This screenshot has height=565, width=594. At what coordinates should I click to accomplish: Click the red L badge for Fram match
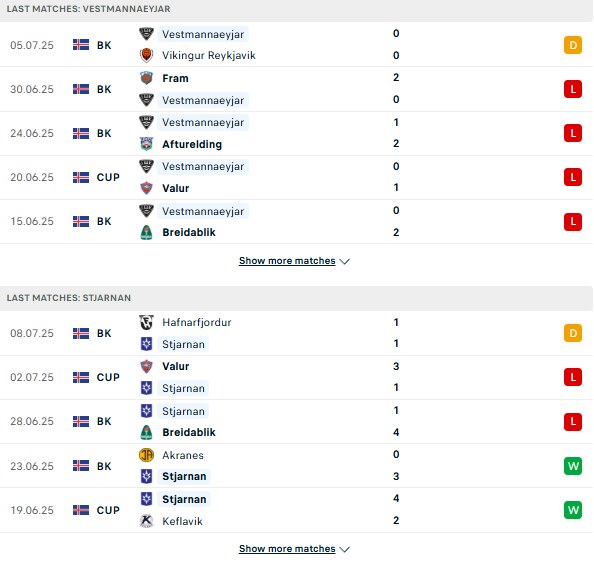[573, 89]
